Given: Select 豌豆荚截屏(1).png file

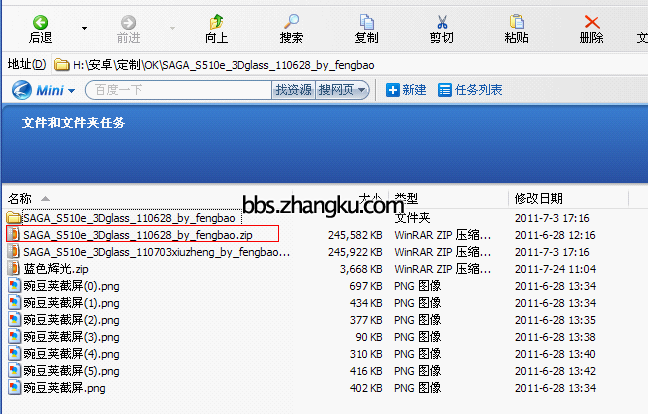Looking at the screenshot, I should pyautogui.click(x=71, y=303).
